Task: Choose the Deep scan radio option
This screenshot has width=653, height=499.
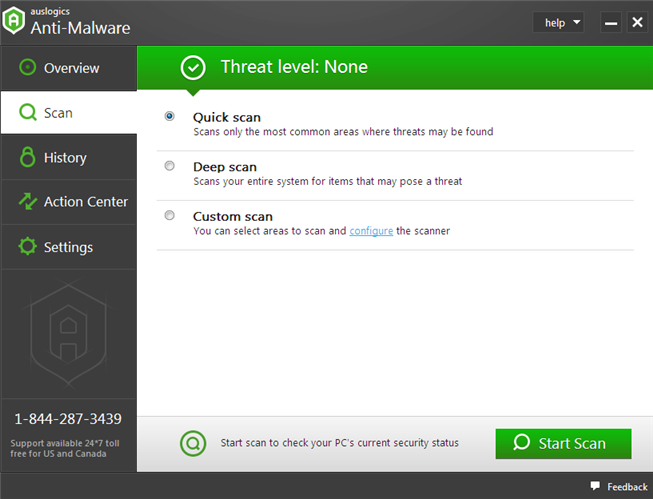Action: click(170, 166)
